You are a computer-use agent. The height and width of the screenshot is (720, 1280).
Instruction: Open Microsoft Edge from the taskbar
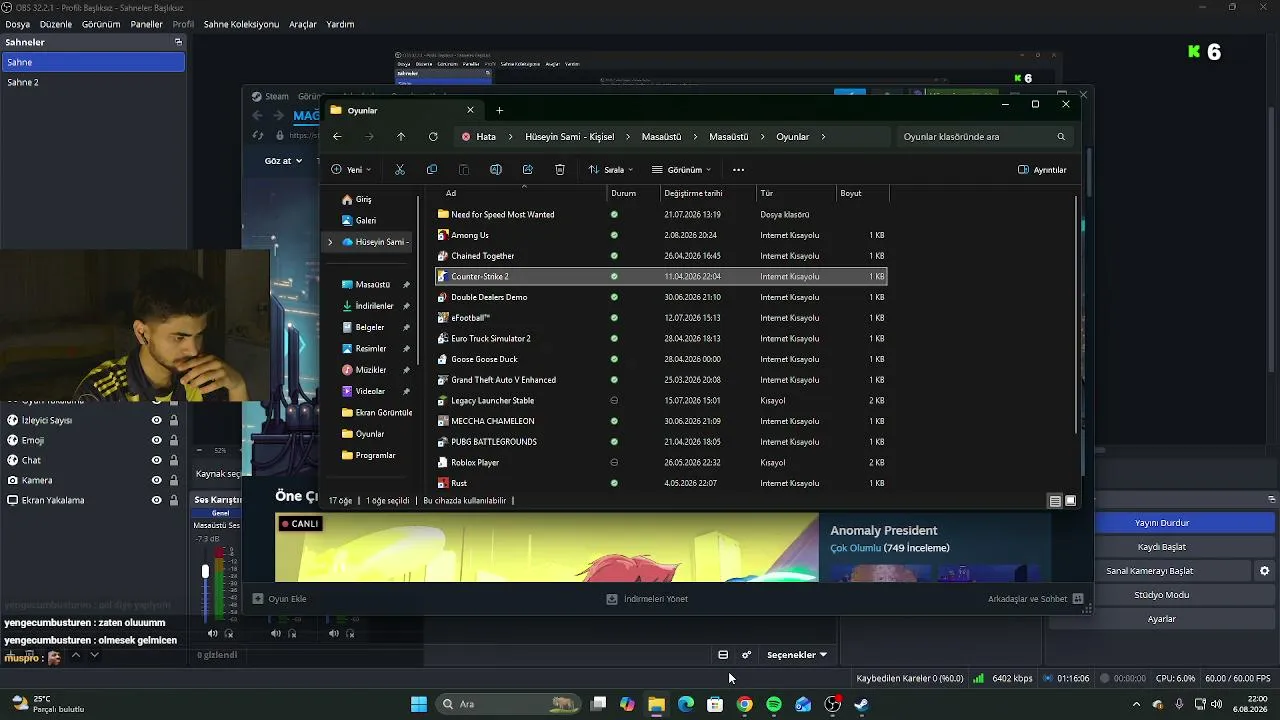(686, 704)
